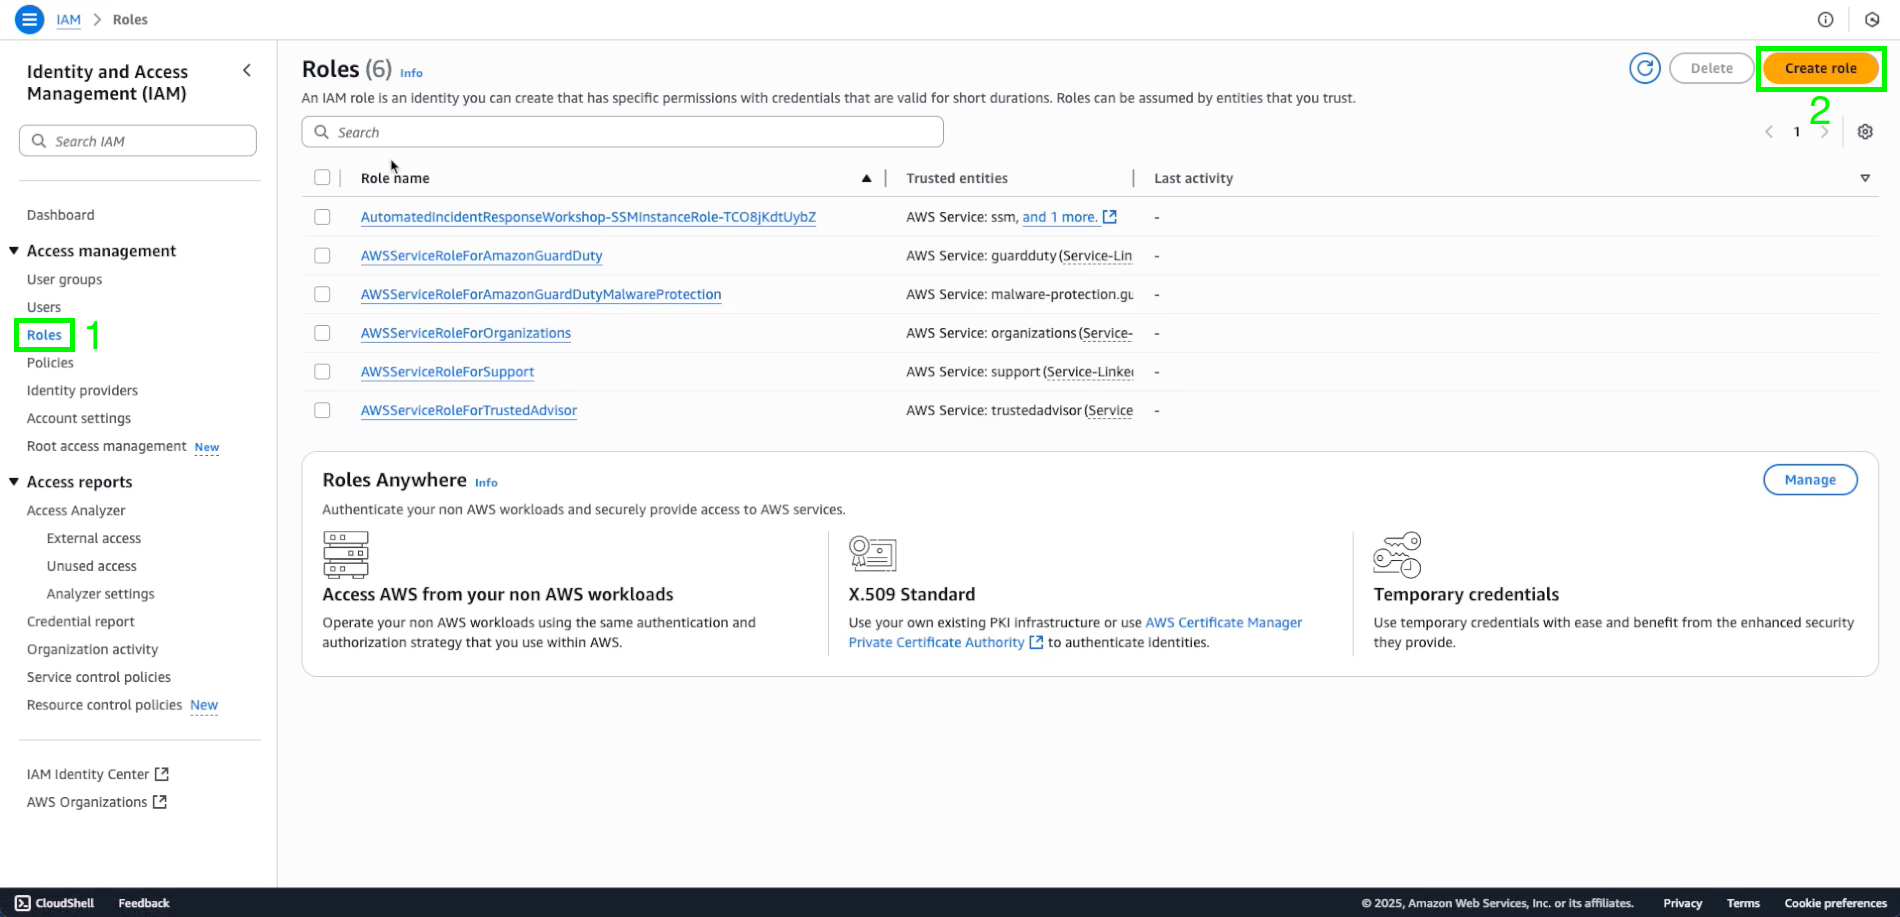This screenshot has height=917, width=1900.
Task: Select Roles in the sidebar
Action: point(44,335)
